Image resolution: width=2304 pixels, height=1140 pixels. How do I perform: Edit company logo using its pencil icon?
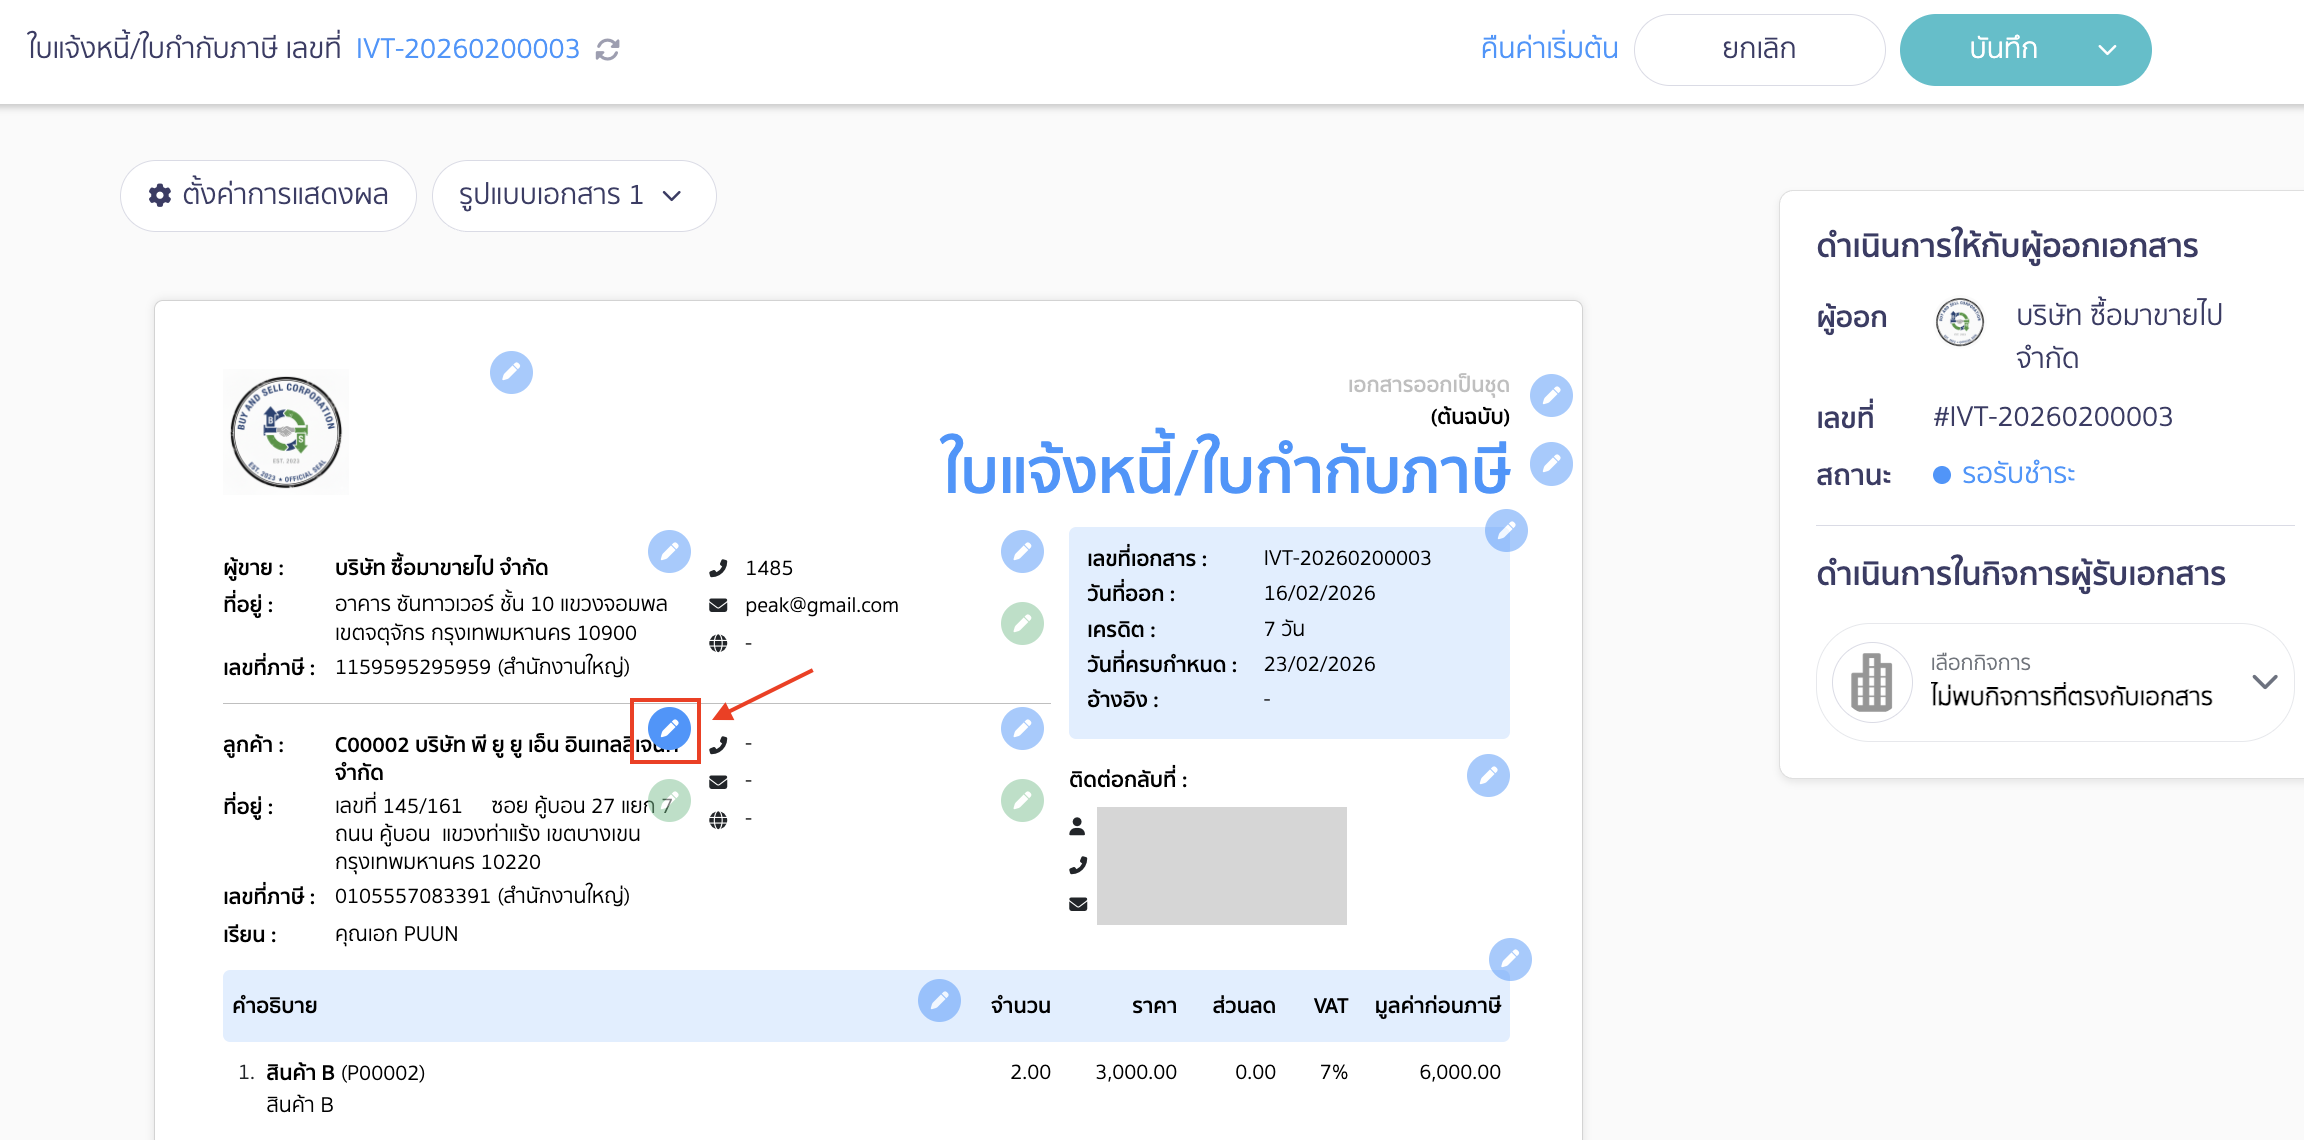point(512,372)
